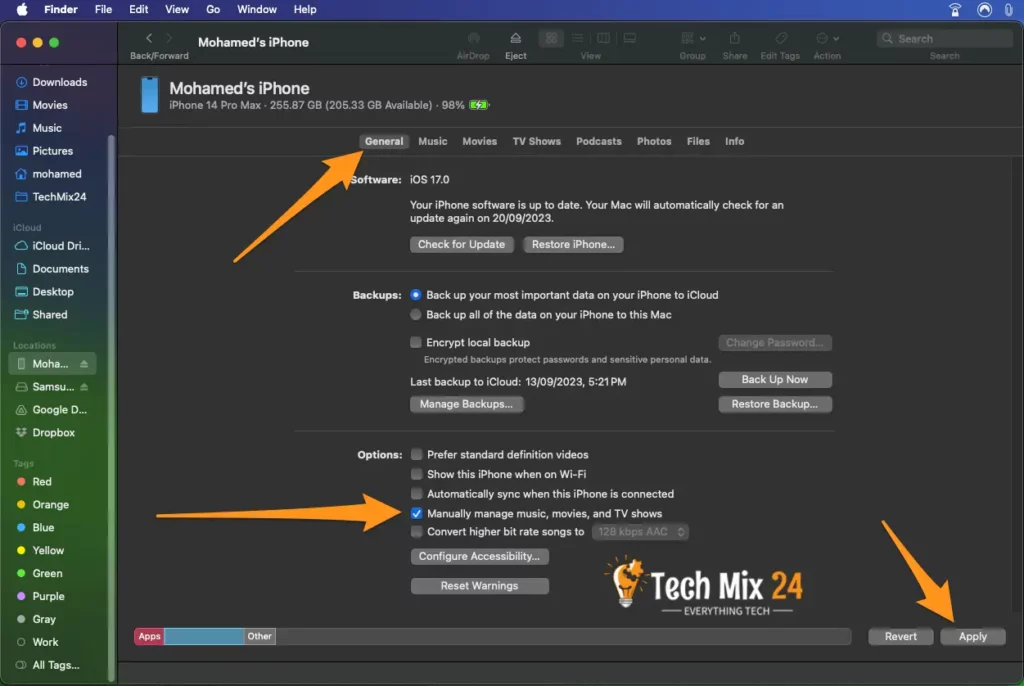Viewport: 1024px width, 686px height.
Task: Open the 128 kbps AAC dropdown
Action: 640,532
